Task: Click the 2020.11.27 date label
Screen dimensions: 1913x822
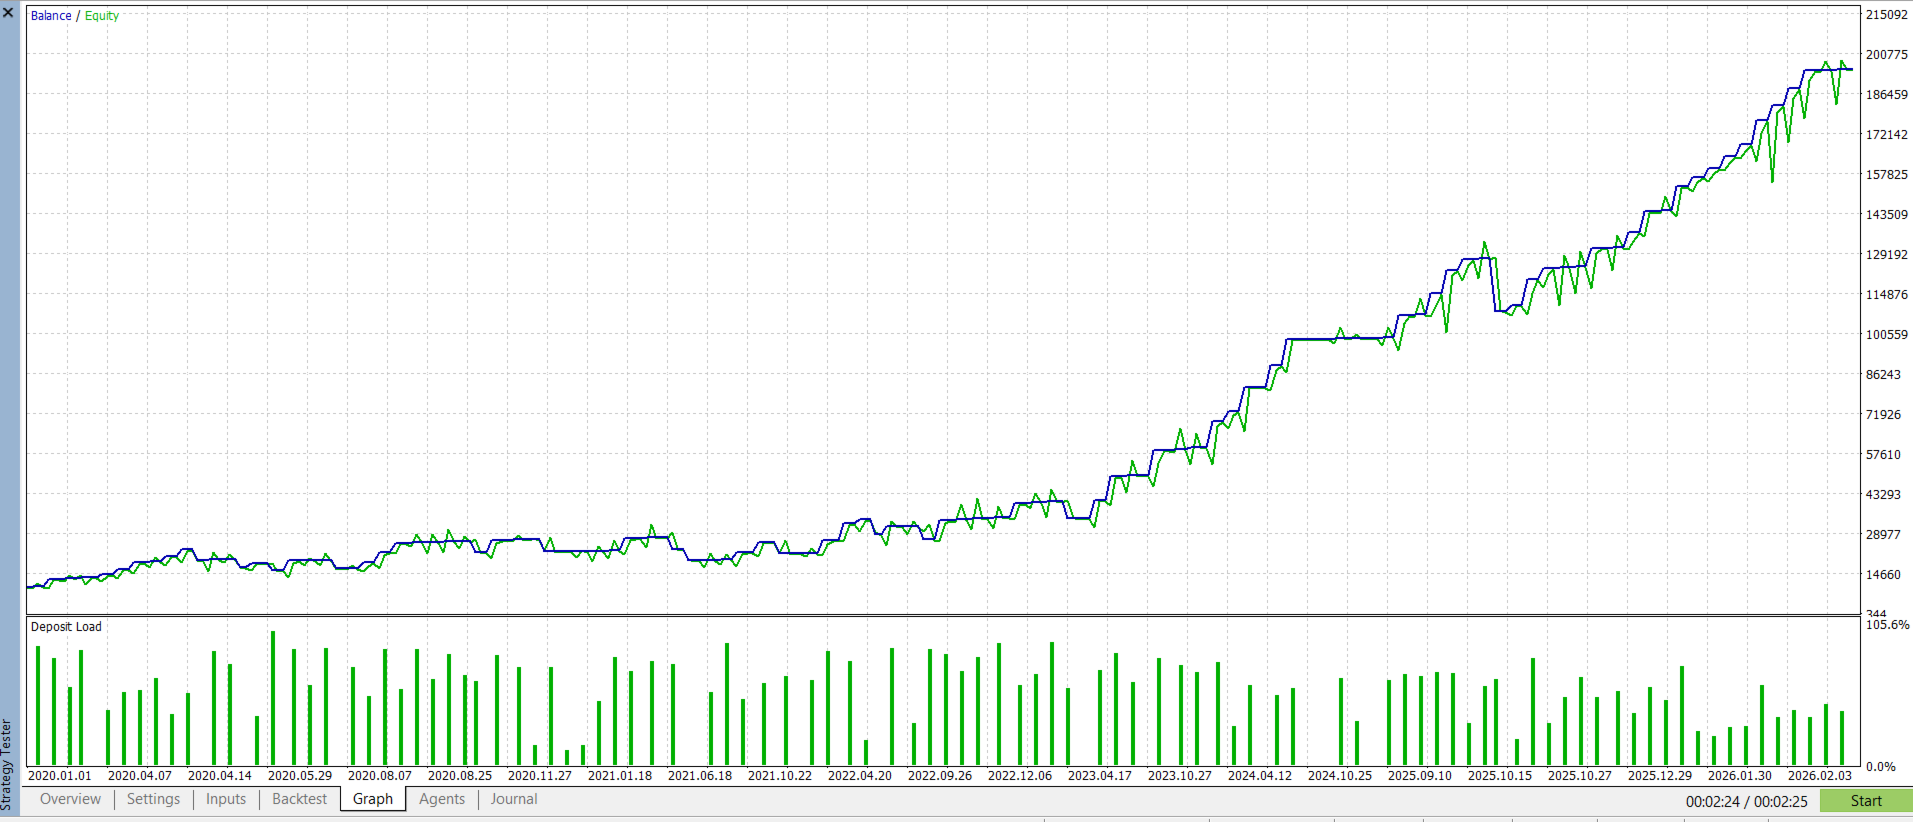Action: click(x=540, y=776)
